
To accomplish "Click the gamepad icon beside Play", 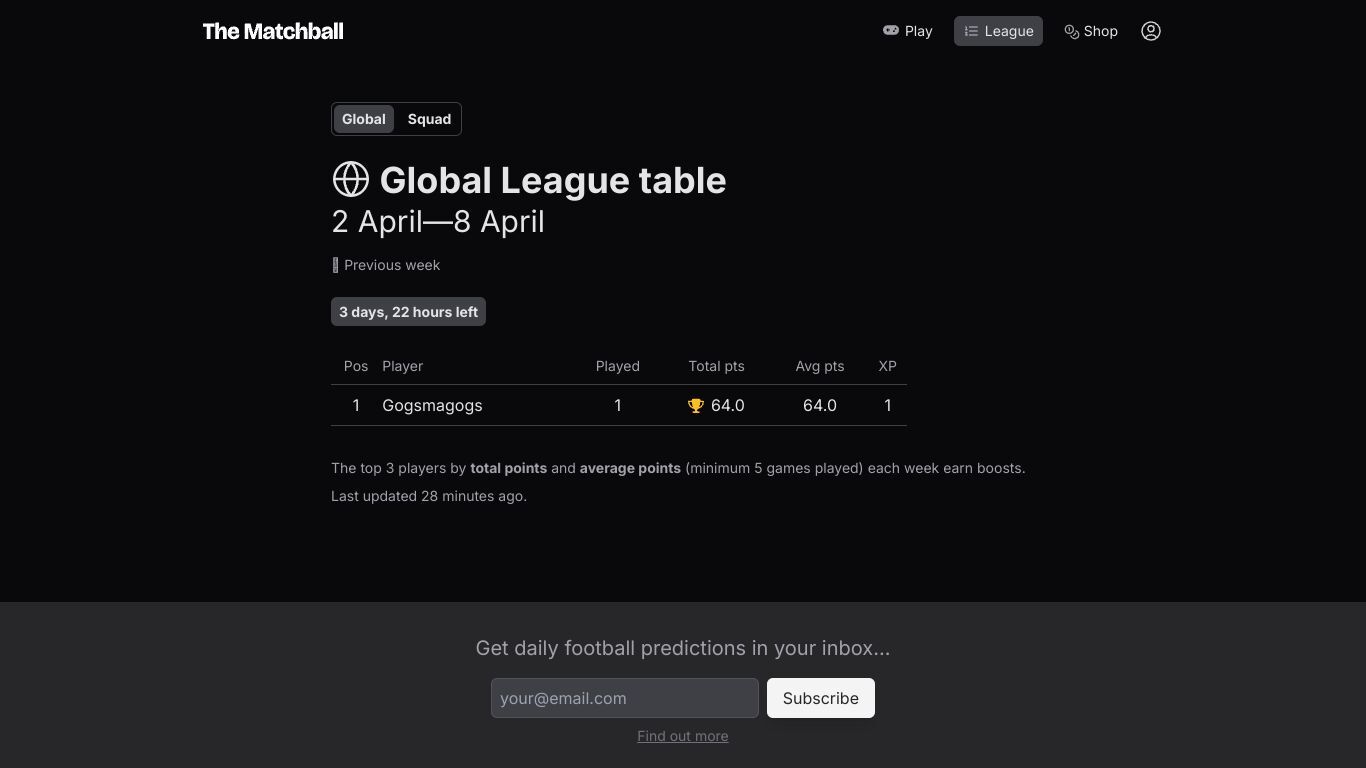I will pyautogui.click(x=890, y=31).
